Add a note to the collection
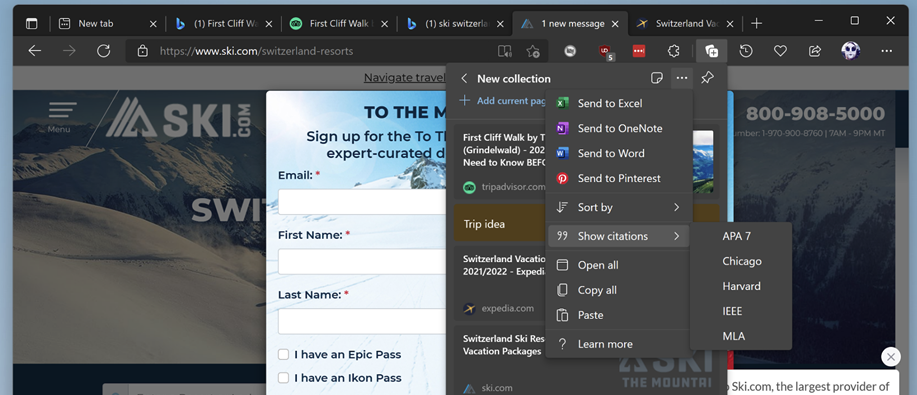The image size is (917, 395). (x=656, y=78)
